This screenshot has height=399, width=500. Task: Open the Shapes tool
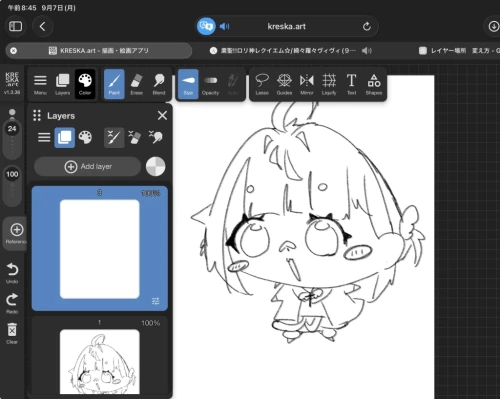tap(374, 84)
